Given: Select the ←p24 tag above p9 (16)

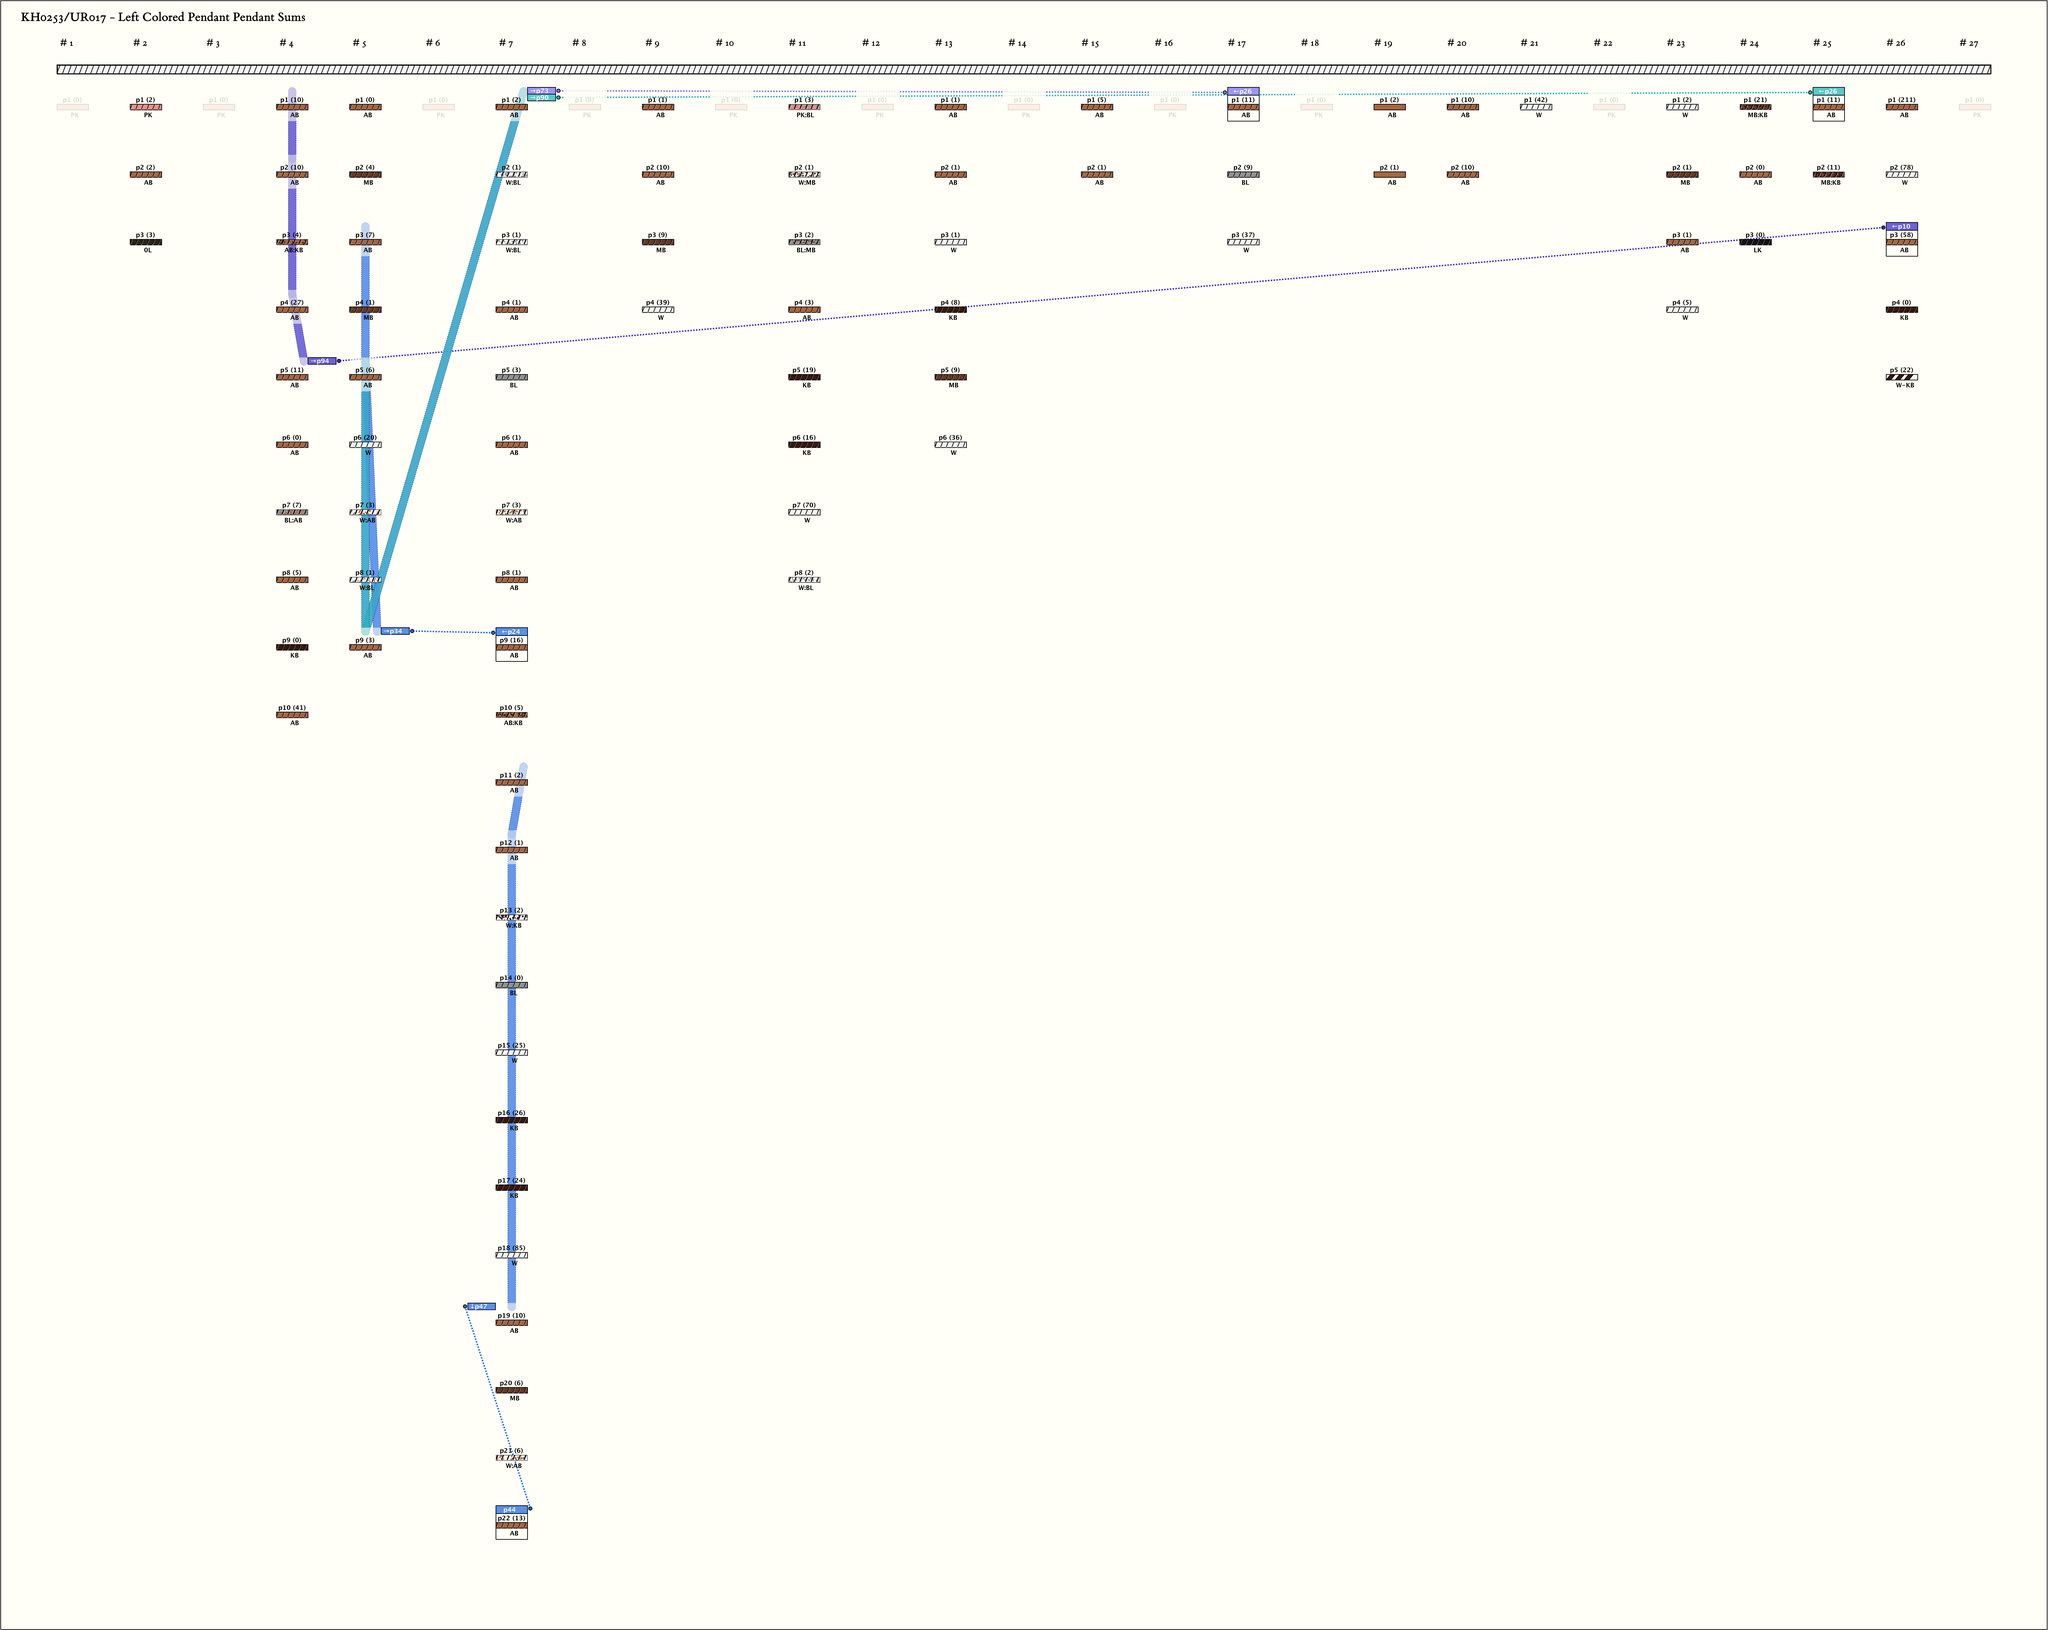Looking at the screenshot, I should pos(511,632).
